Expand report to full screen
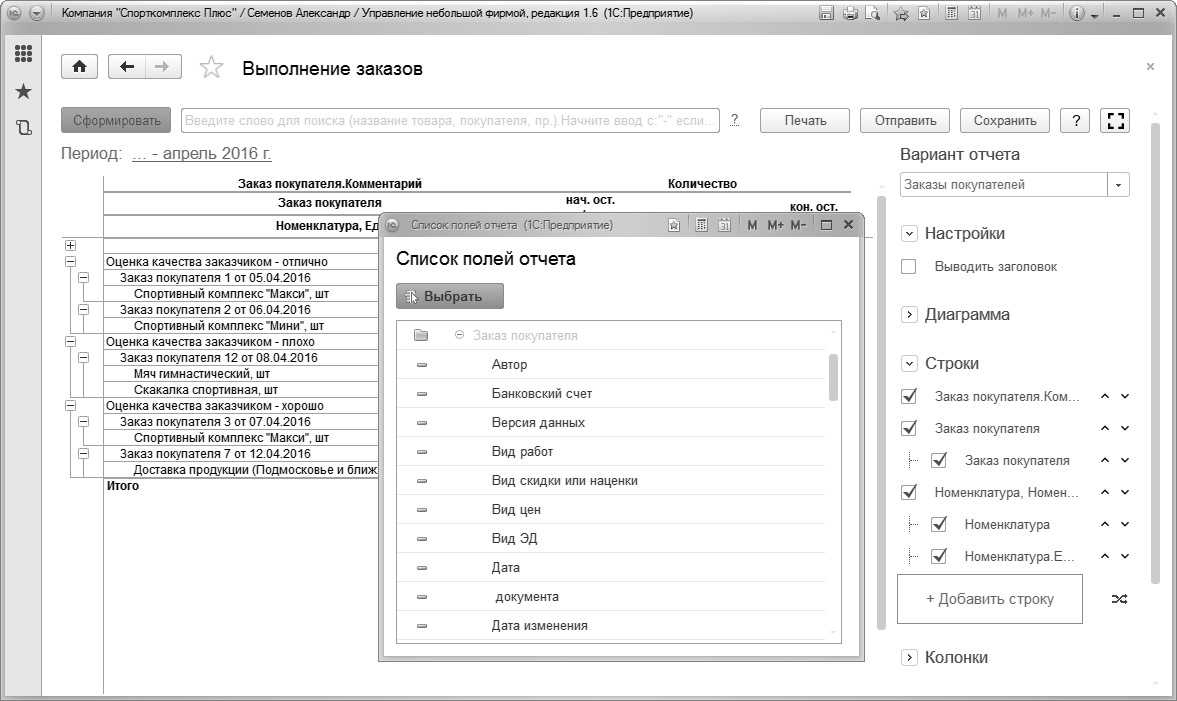The height and width of the screenshot is (701, 1177). point(1115,120)
